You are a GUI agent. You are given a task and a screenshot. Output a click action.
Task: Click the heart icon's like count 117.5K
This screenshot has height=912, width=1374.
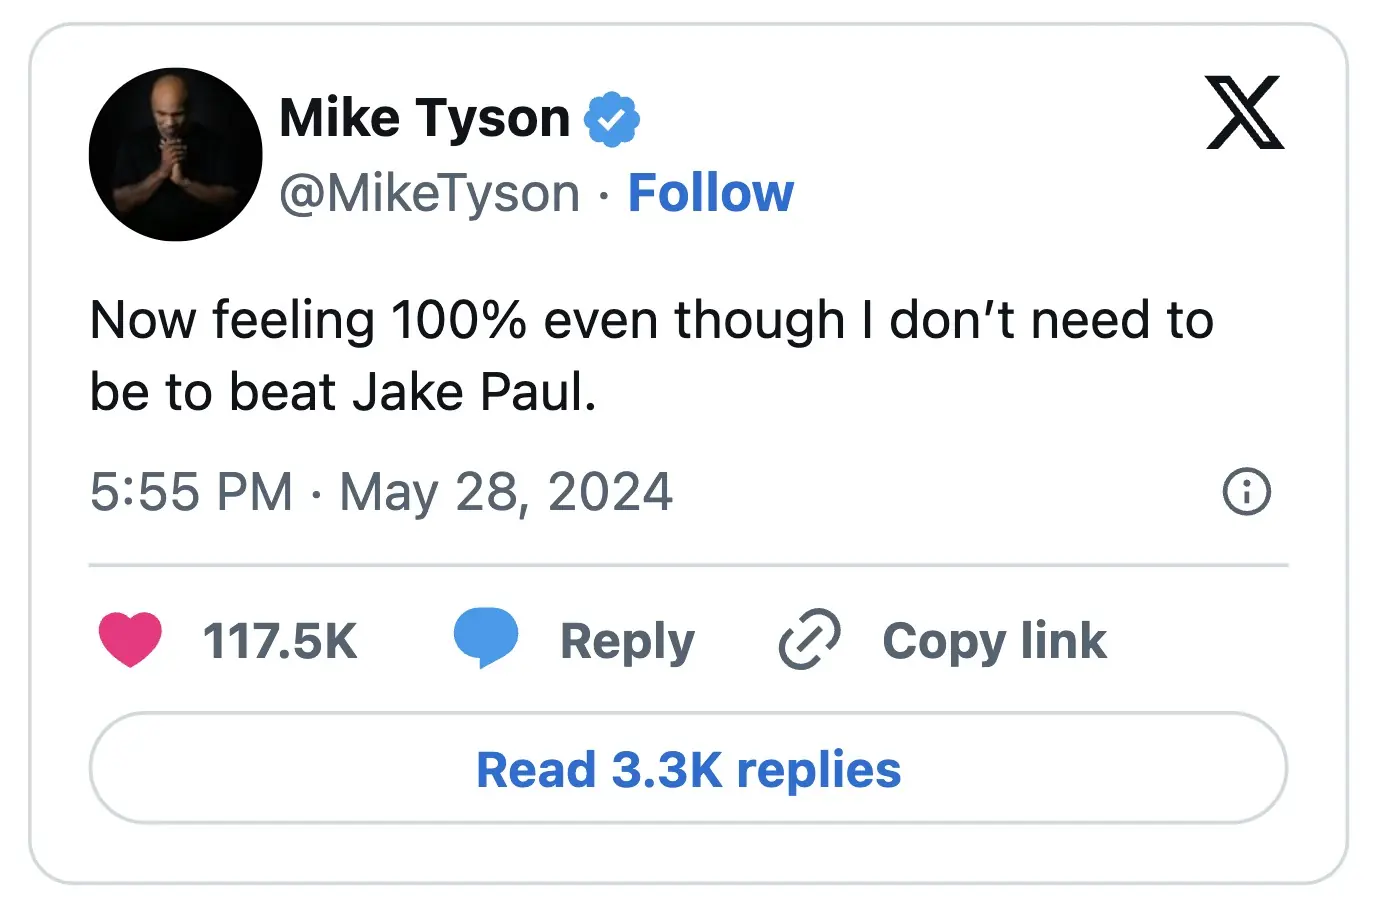coord(281,640)
